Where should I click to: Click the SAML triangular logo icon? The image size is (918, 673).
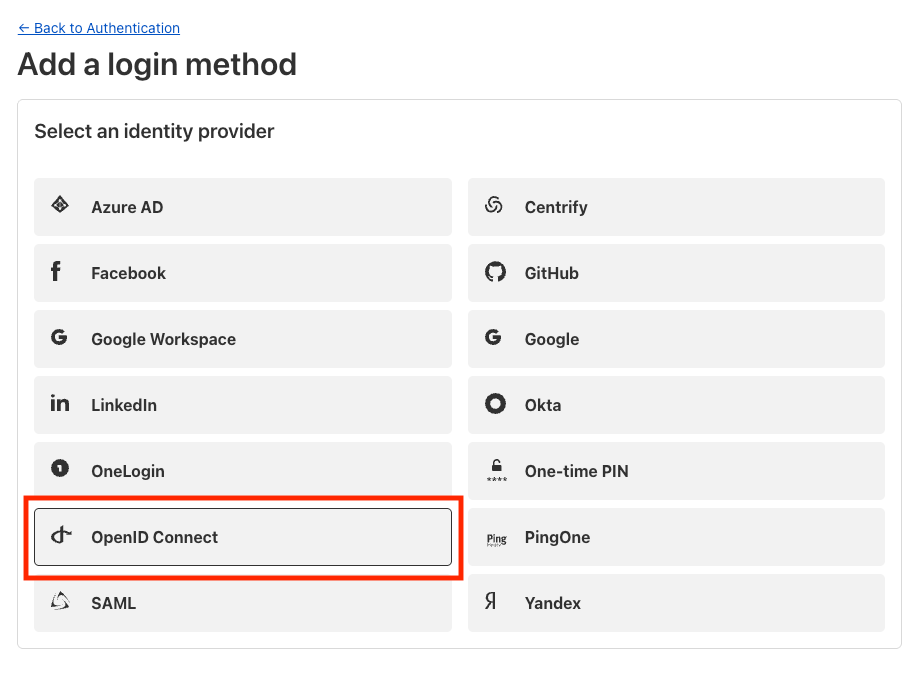point(60,602)
